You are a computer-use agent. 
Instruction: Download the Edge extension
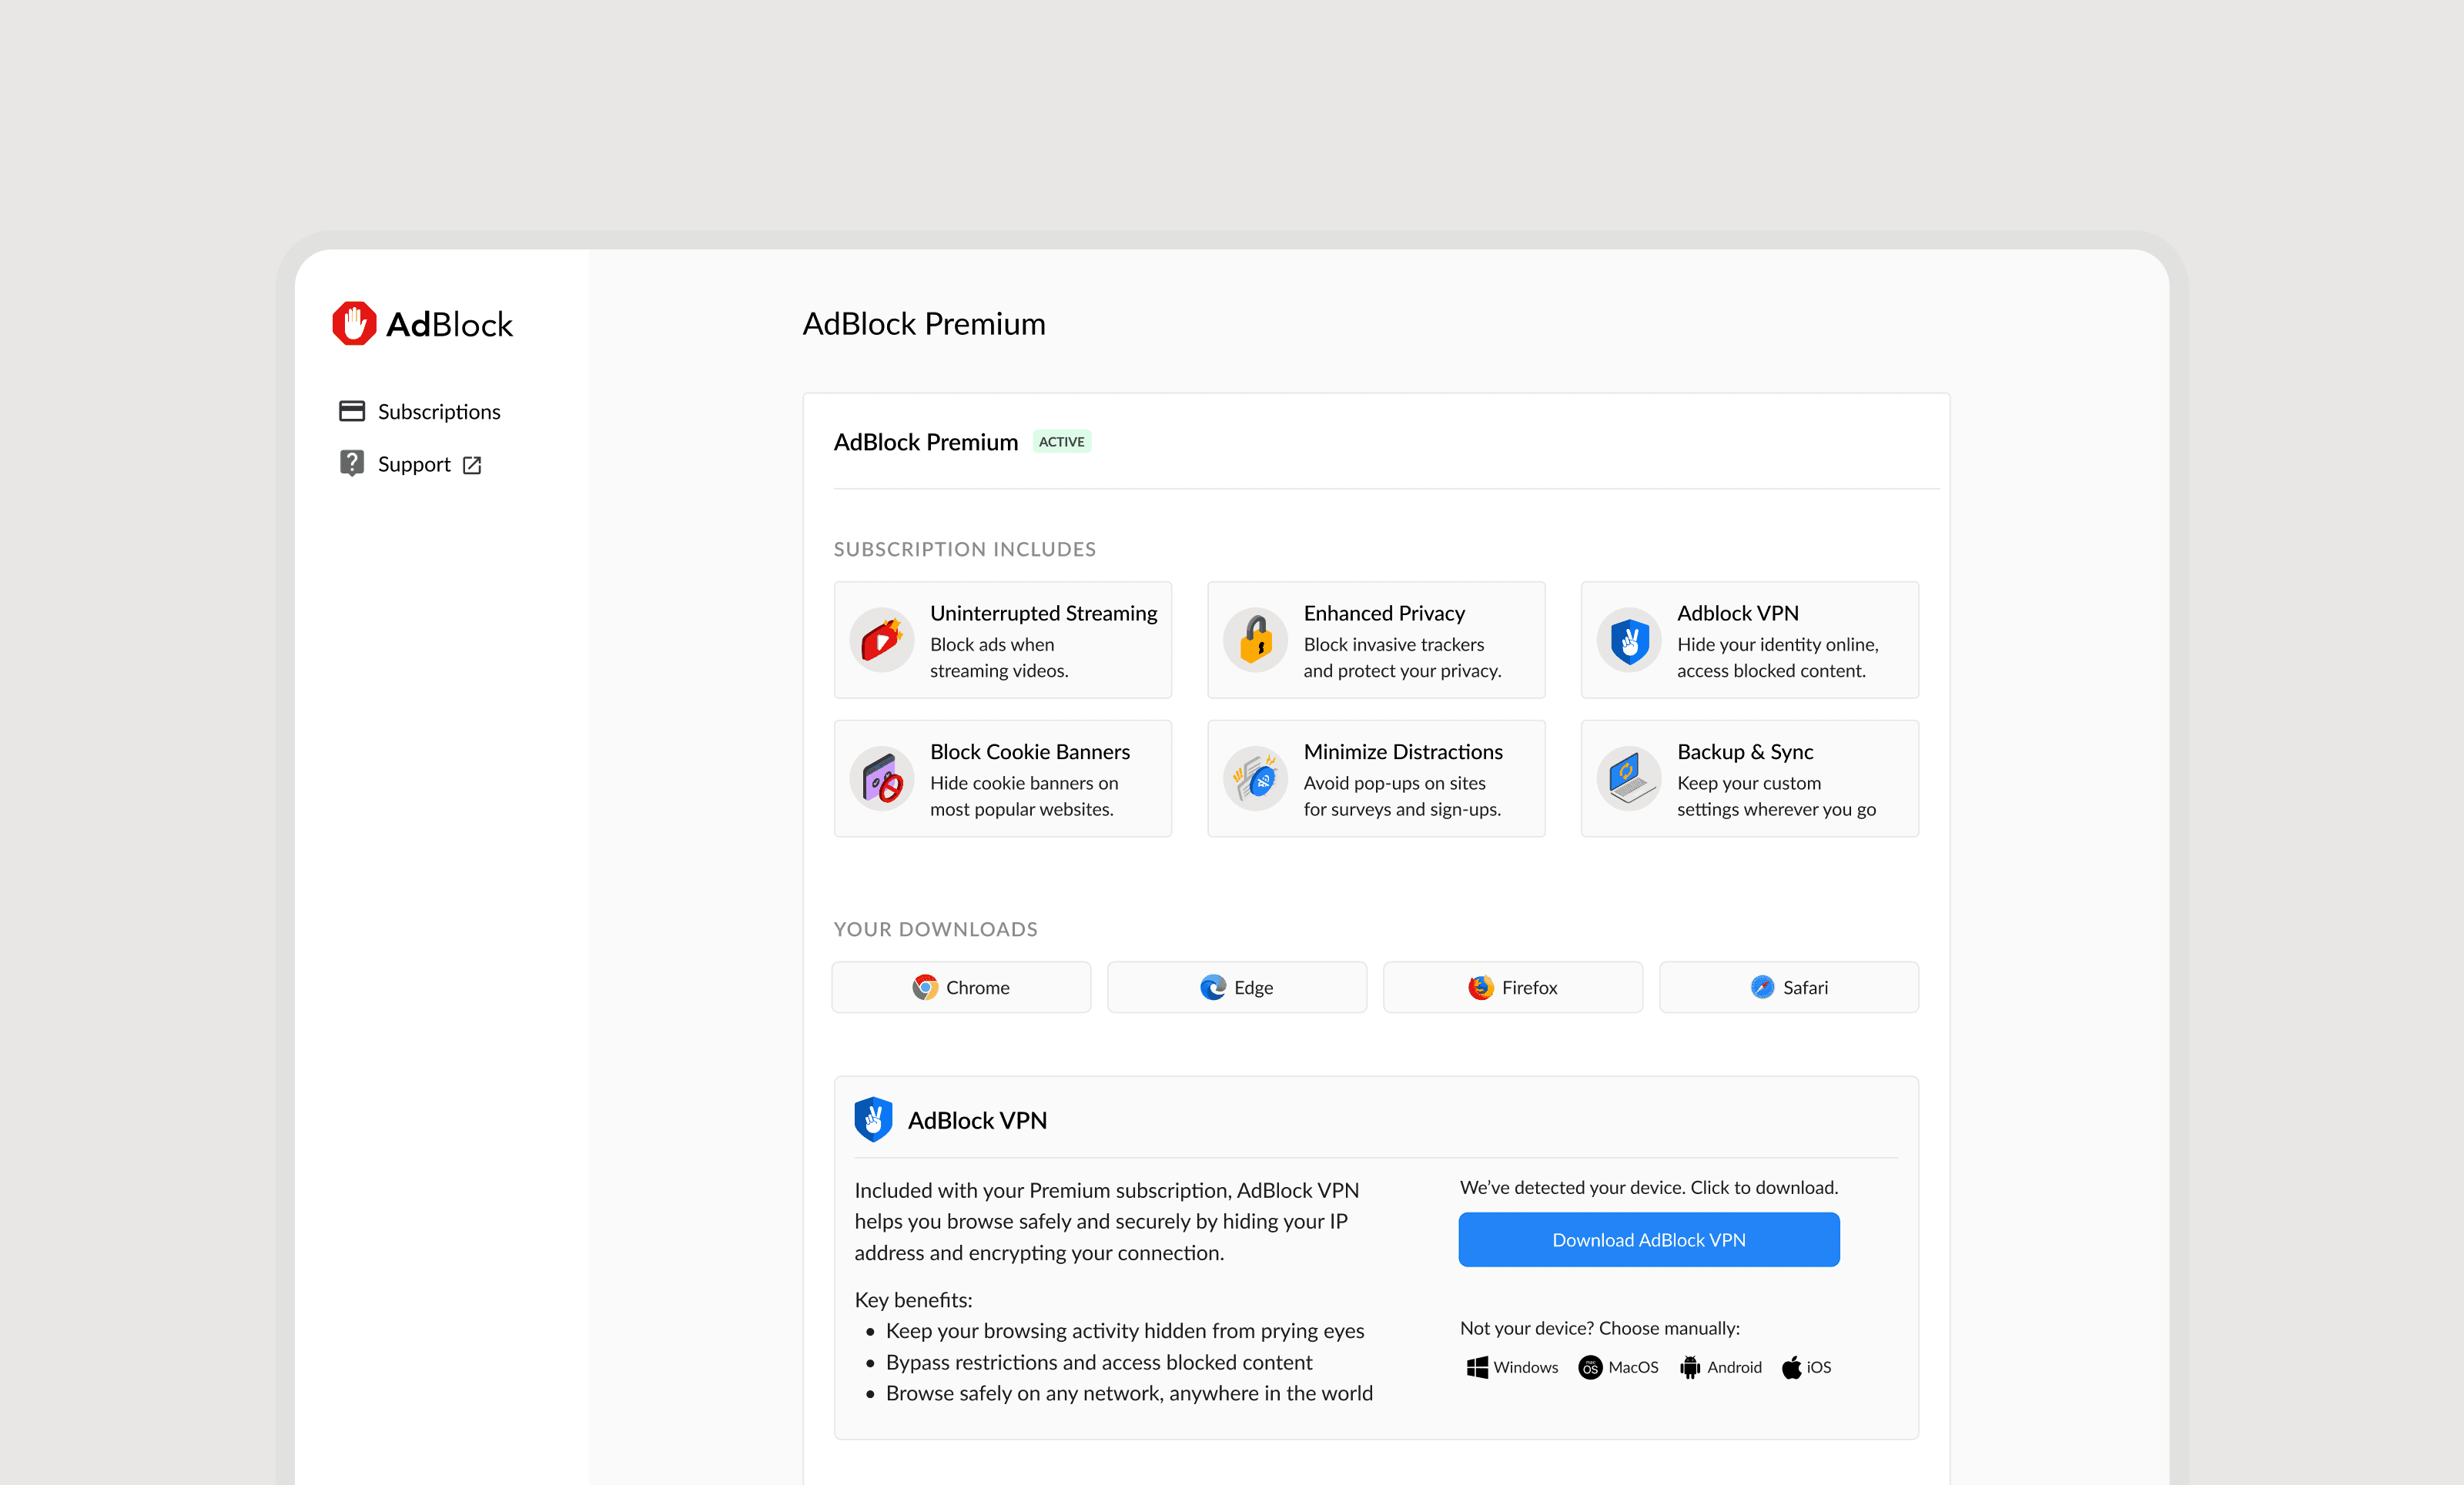tap(1237, 987)
